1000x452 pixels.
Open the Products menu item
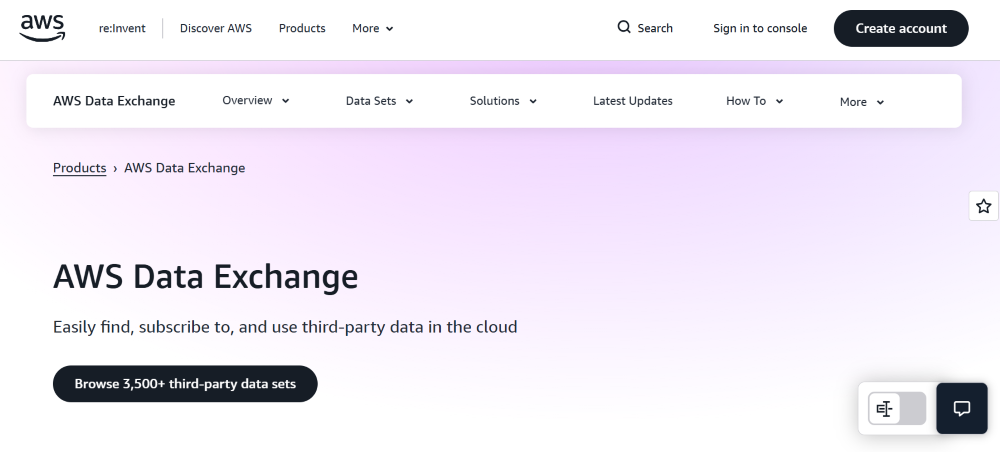pyautogui.click(x=302, y=28)
